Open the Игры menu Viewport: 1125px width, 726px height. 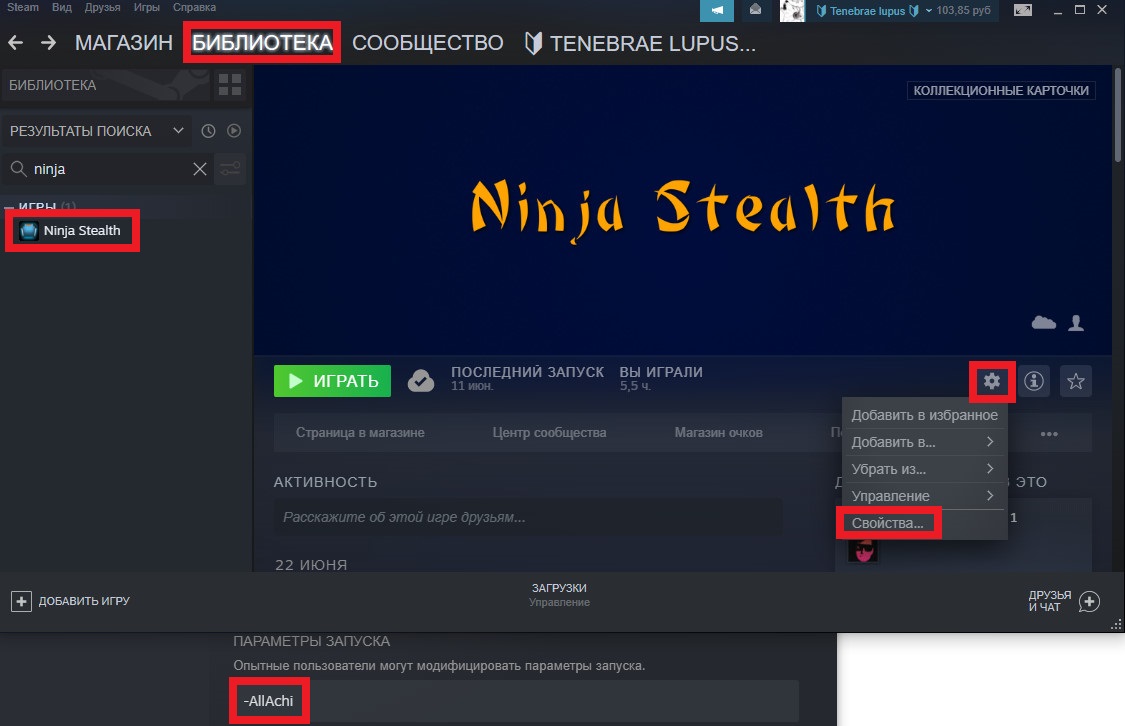click(146, 7)
